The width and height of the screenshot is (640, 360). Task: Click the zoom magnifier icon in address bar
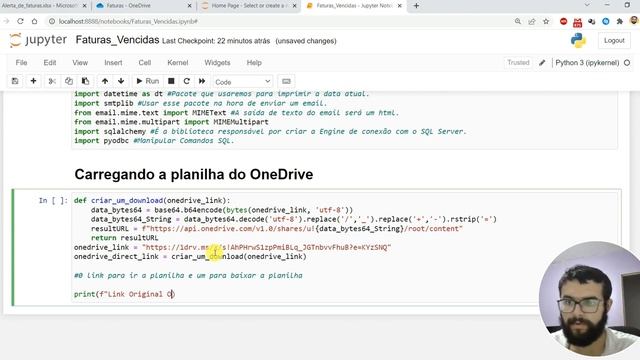coord(518,21)
